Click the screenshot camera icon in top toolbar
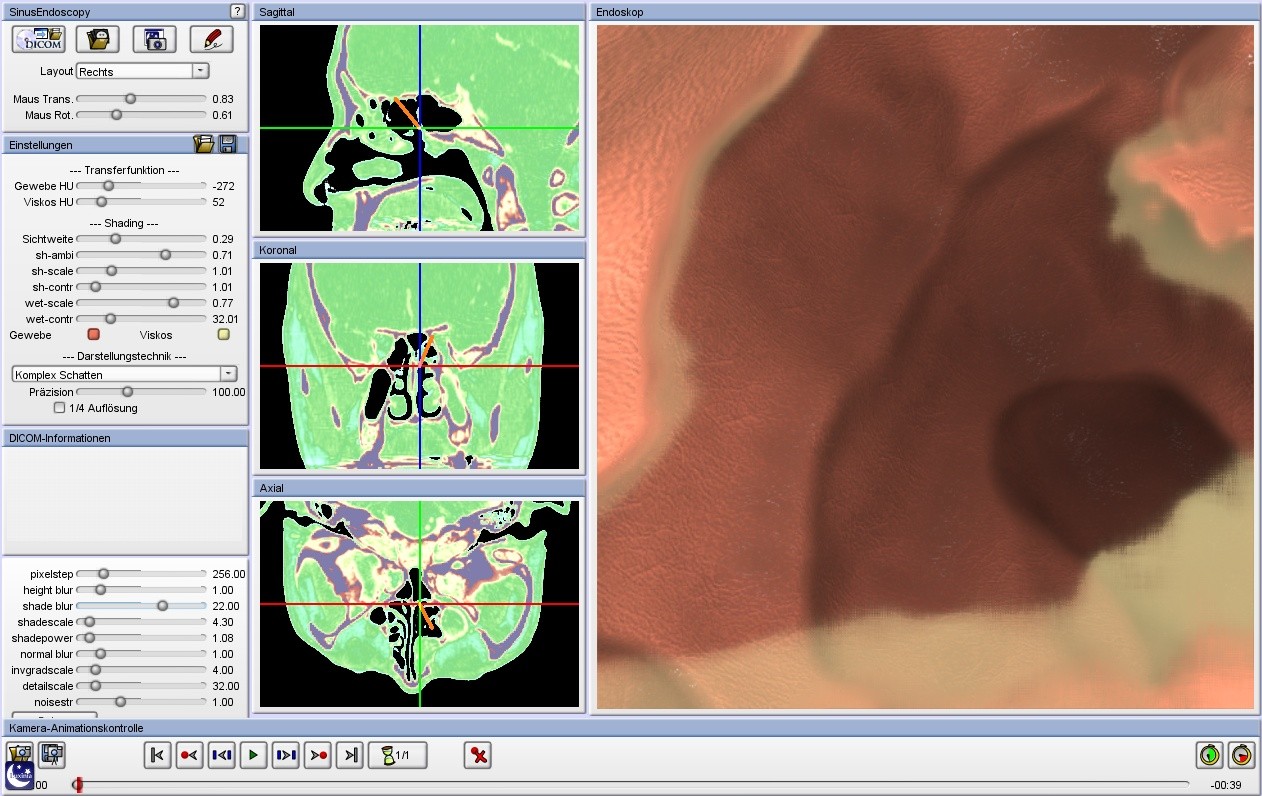1262x796 pixels. (154, 39)
